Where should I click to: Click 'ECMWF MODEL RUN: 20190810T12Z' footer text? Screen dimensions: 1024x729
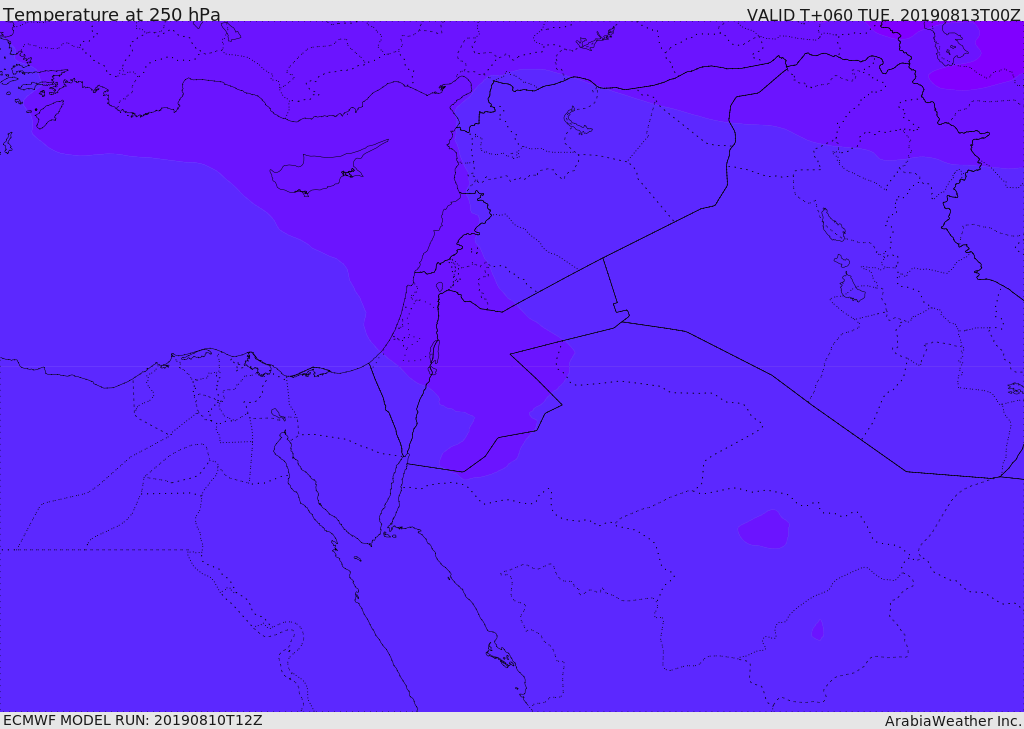133,720
